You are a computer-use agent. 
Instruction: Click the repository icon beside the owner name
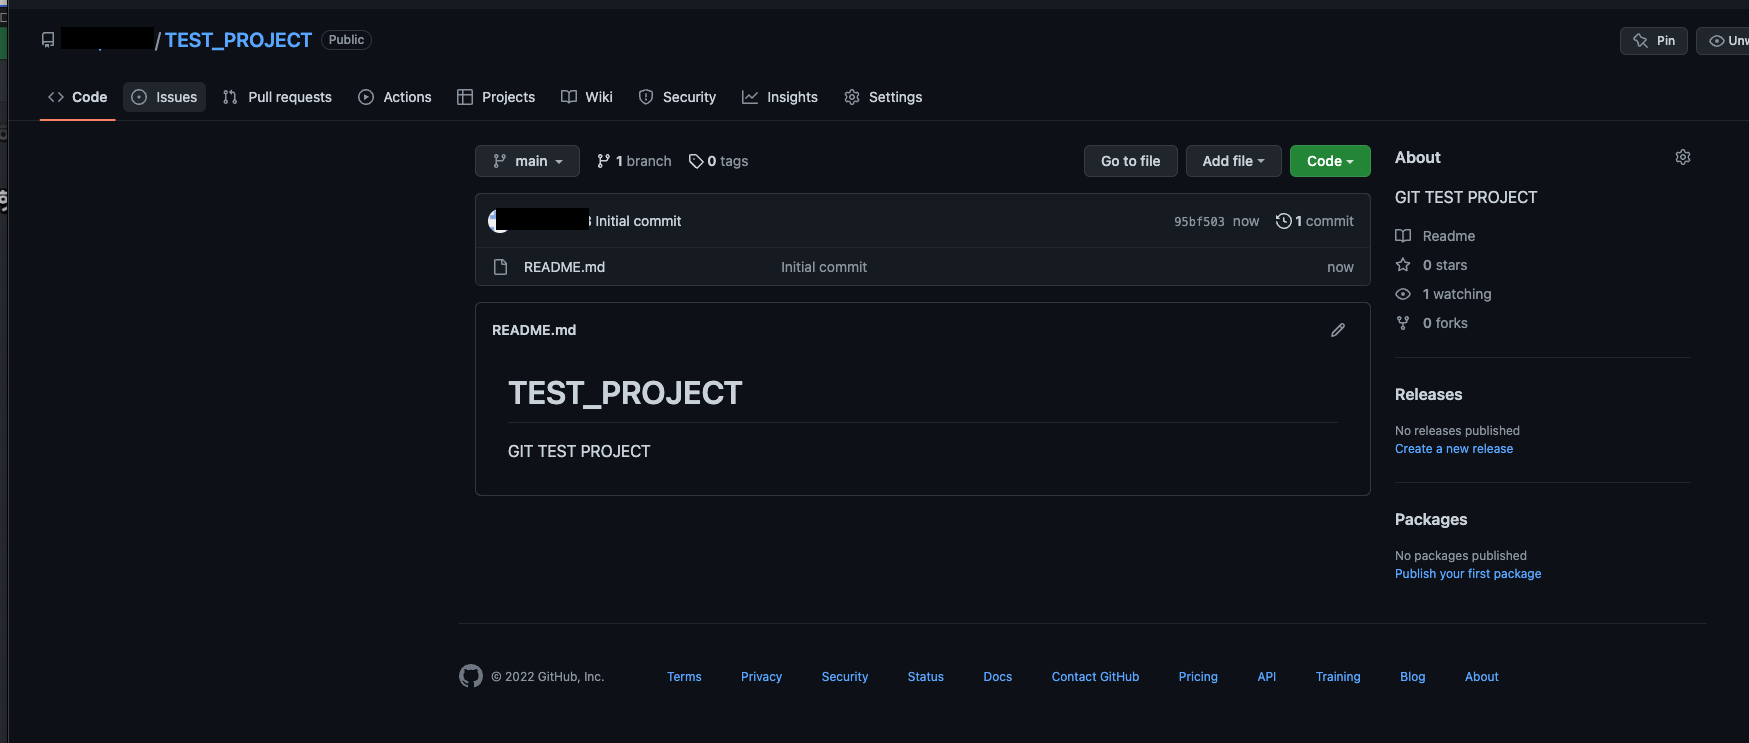[48, 40]
